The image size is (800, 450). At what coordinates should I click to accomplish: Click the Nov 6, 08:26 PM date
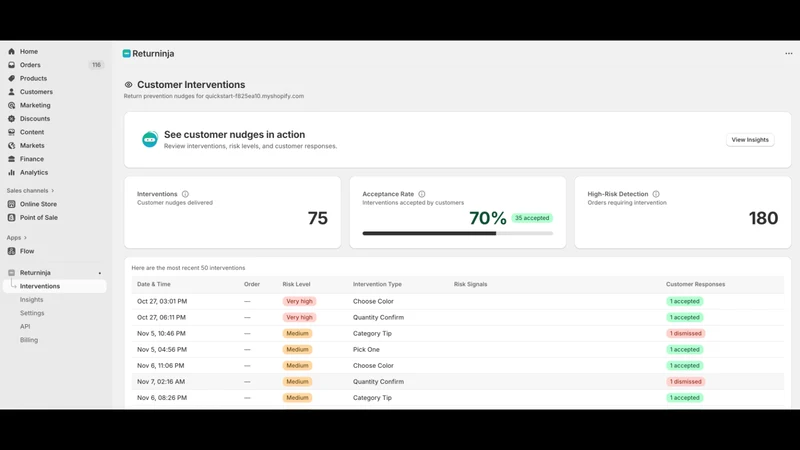tap(162, 397)
